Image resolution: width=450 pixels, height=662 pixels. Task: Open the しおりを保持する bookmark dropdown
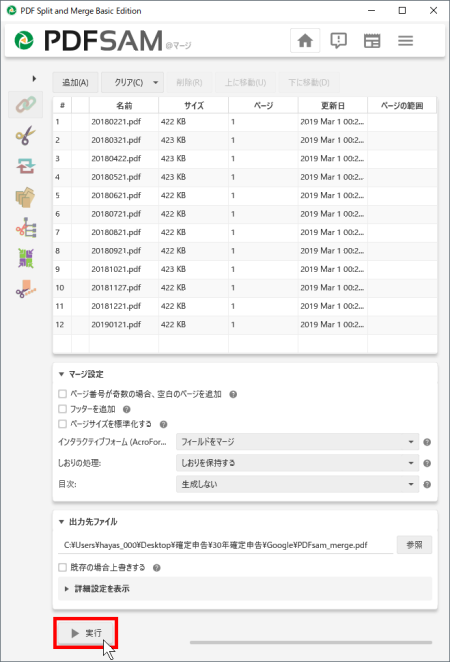298,463
